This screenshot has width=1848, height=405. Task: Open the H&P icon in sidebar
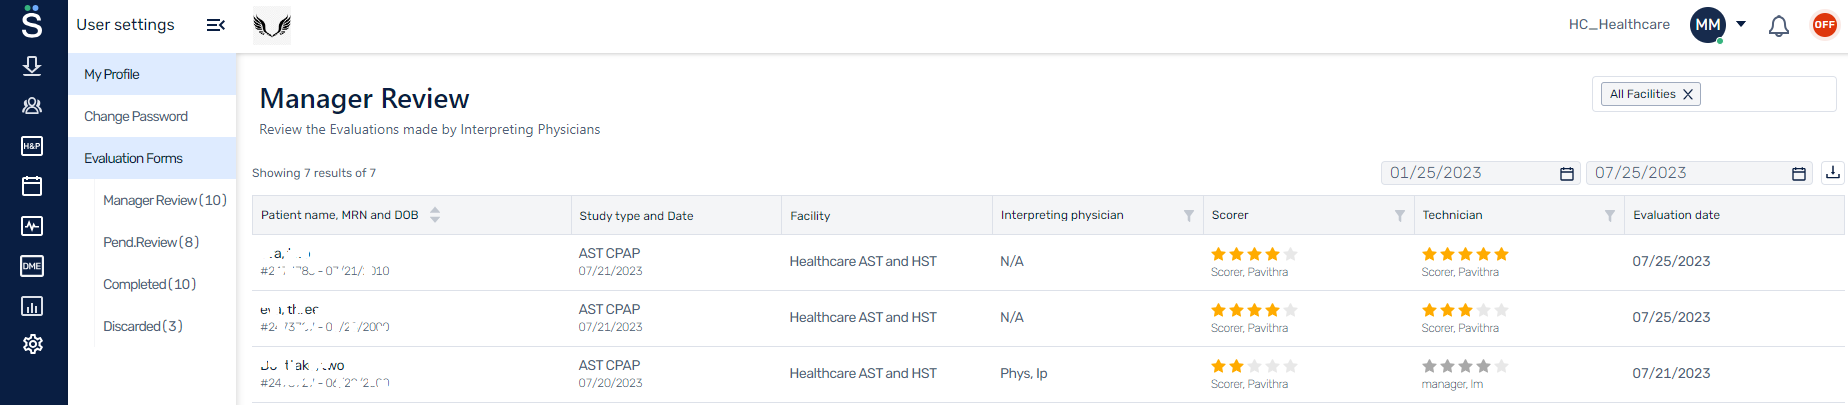pos(32,146)
